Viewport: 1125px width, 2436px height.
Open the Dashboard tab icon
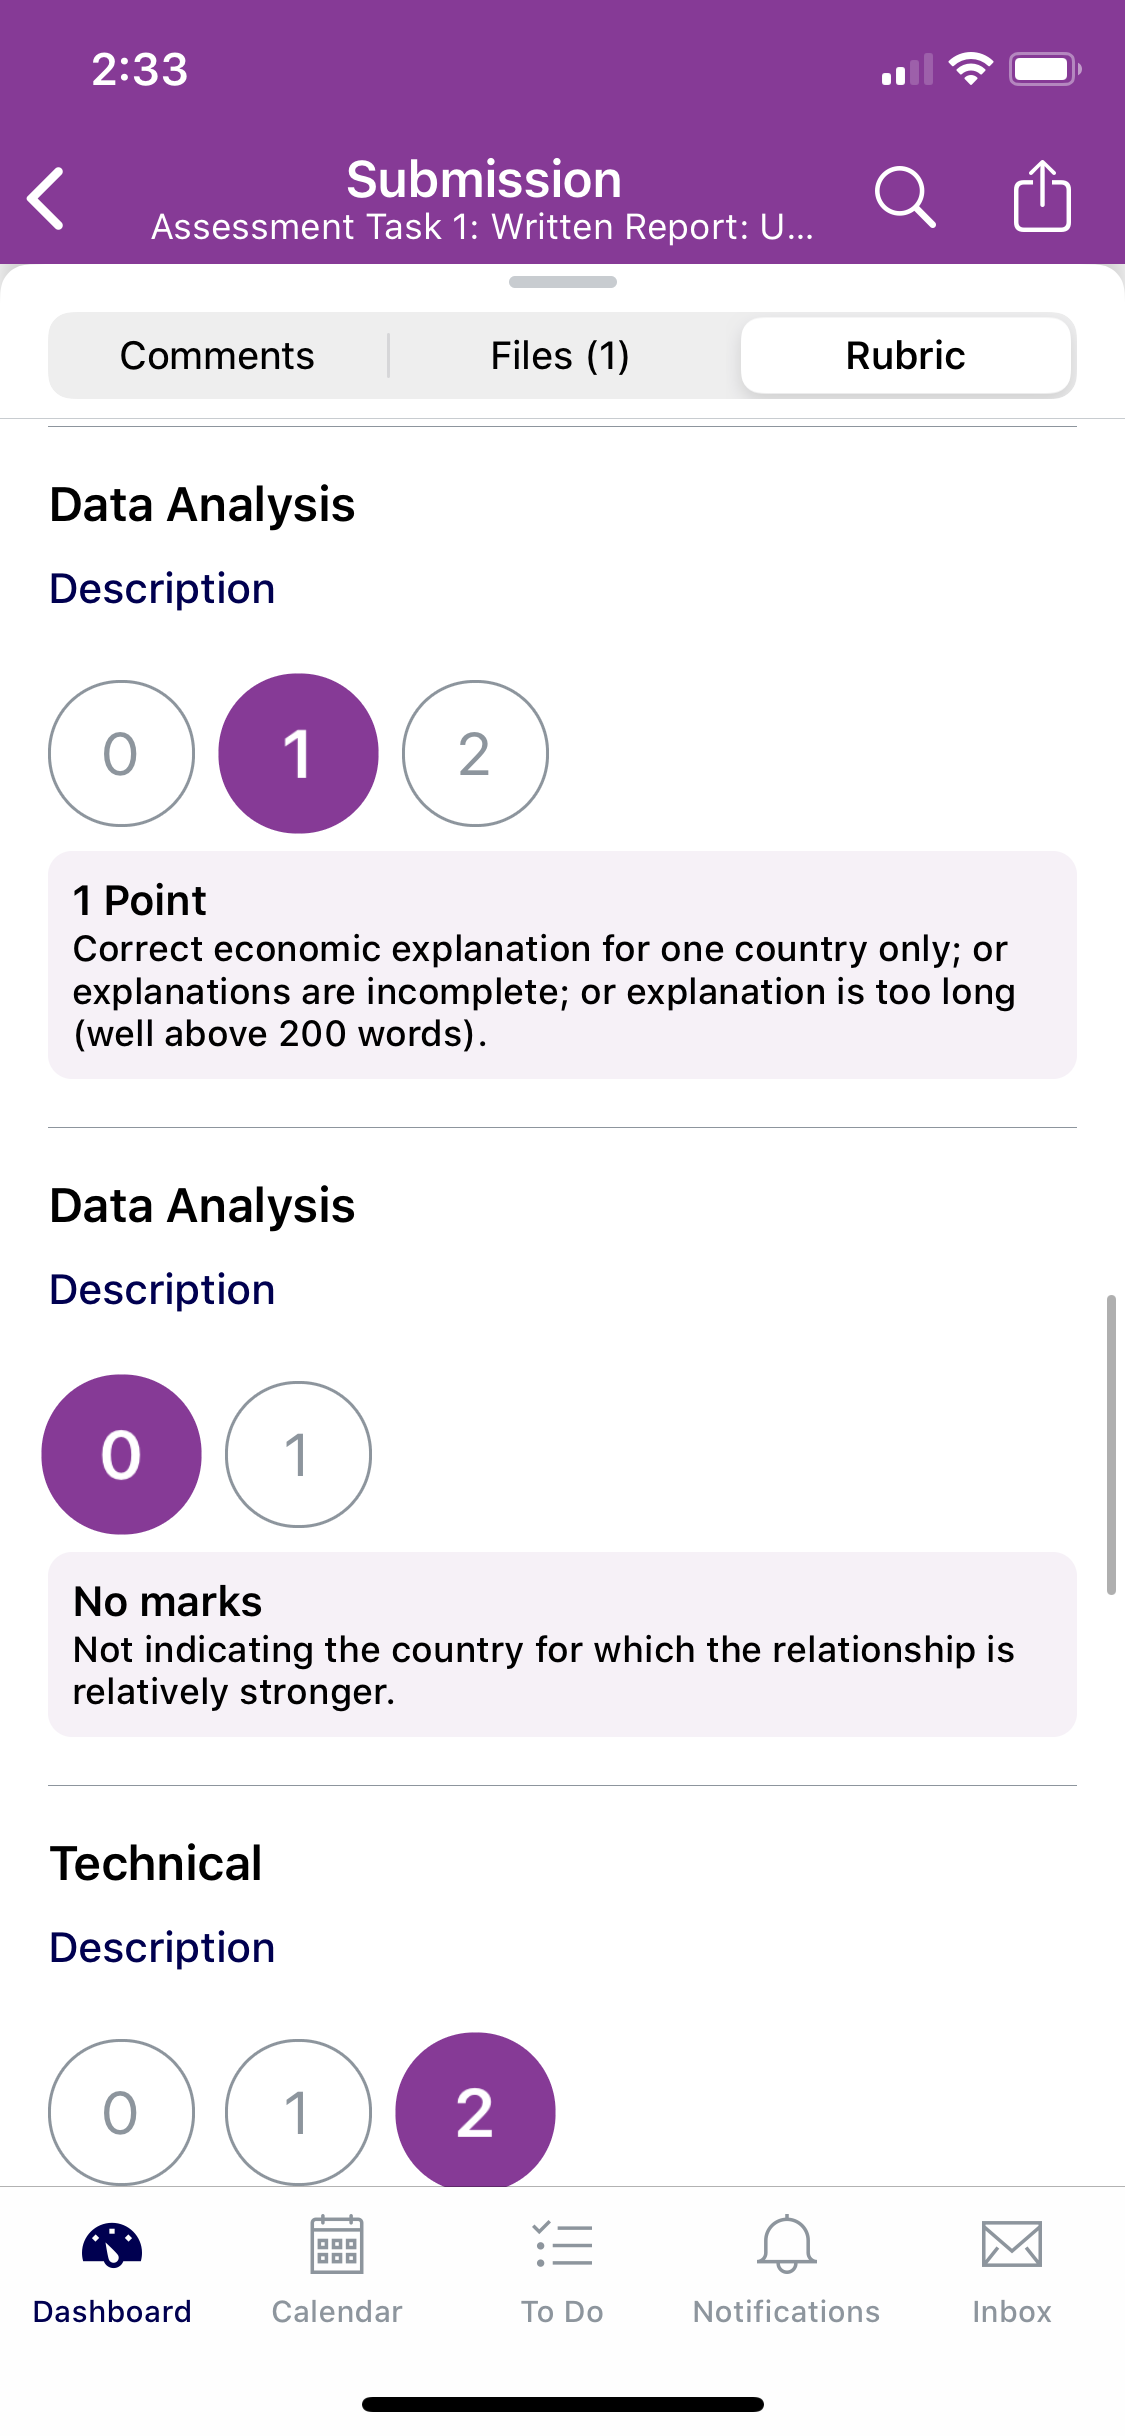pos(112,2245)
